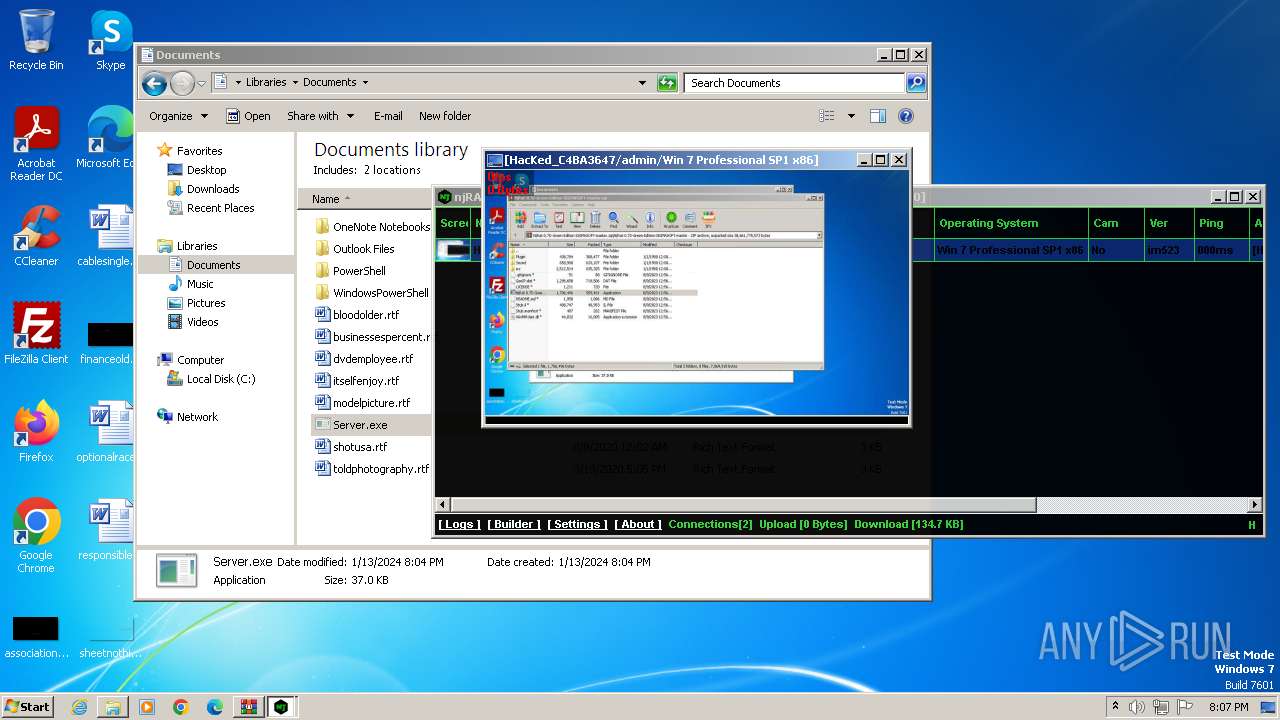Click the WinRAR taskbar button
The height and width of the screenshot is (720, 1280).
point(248,707)
